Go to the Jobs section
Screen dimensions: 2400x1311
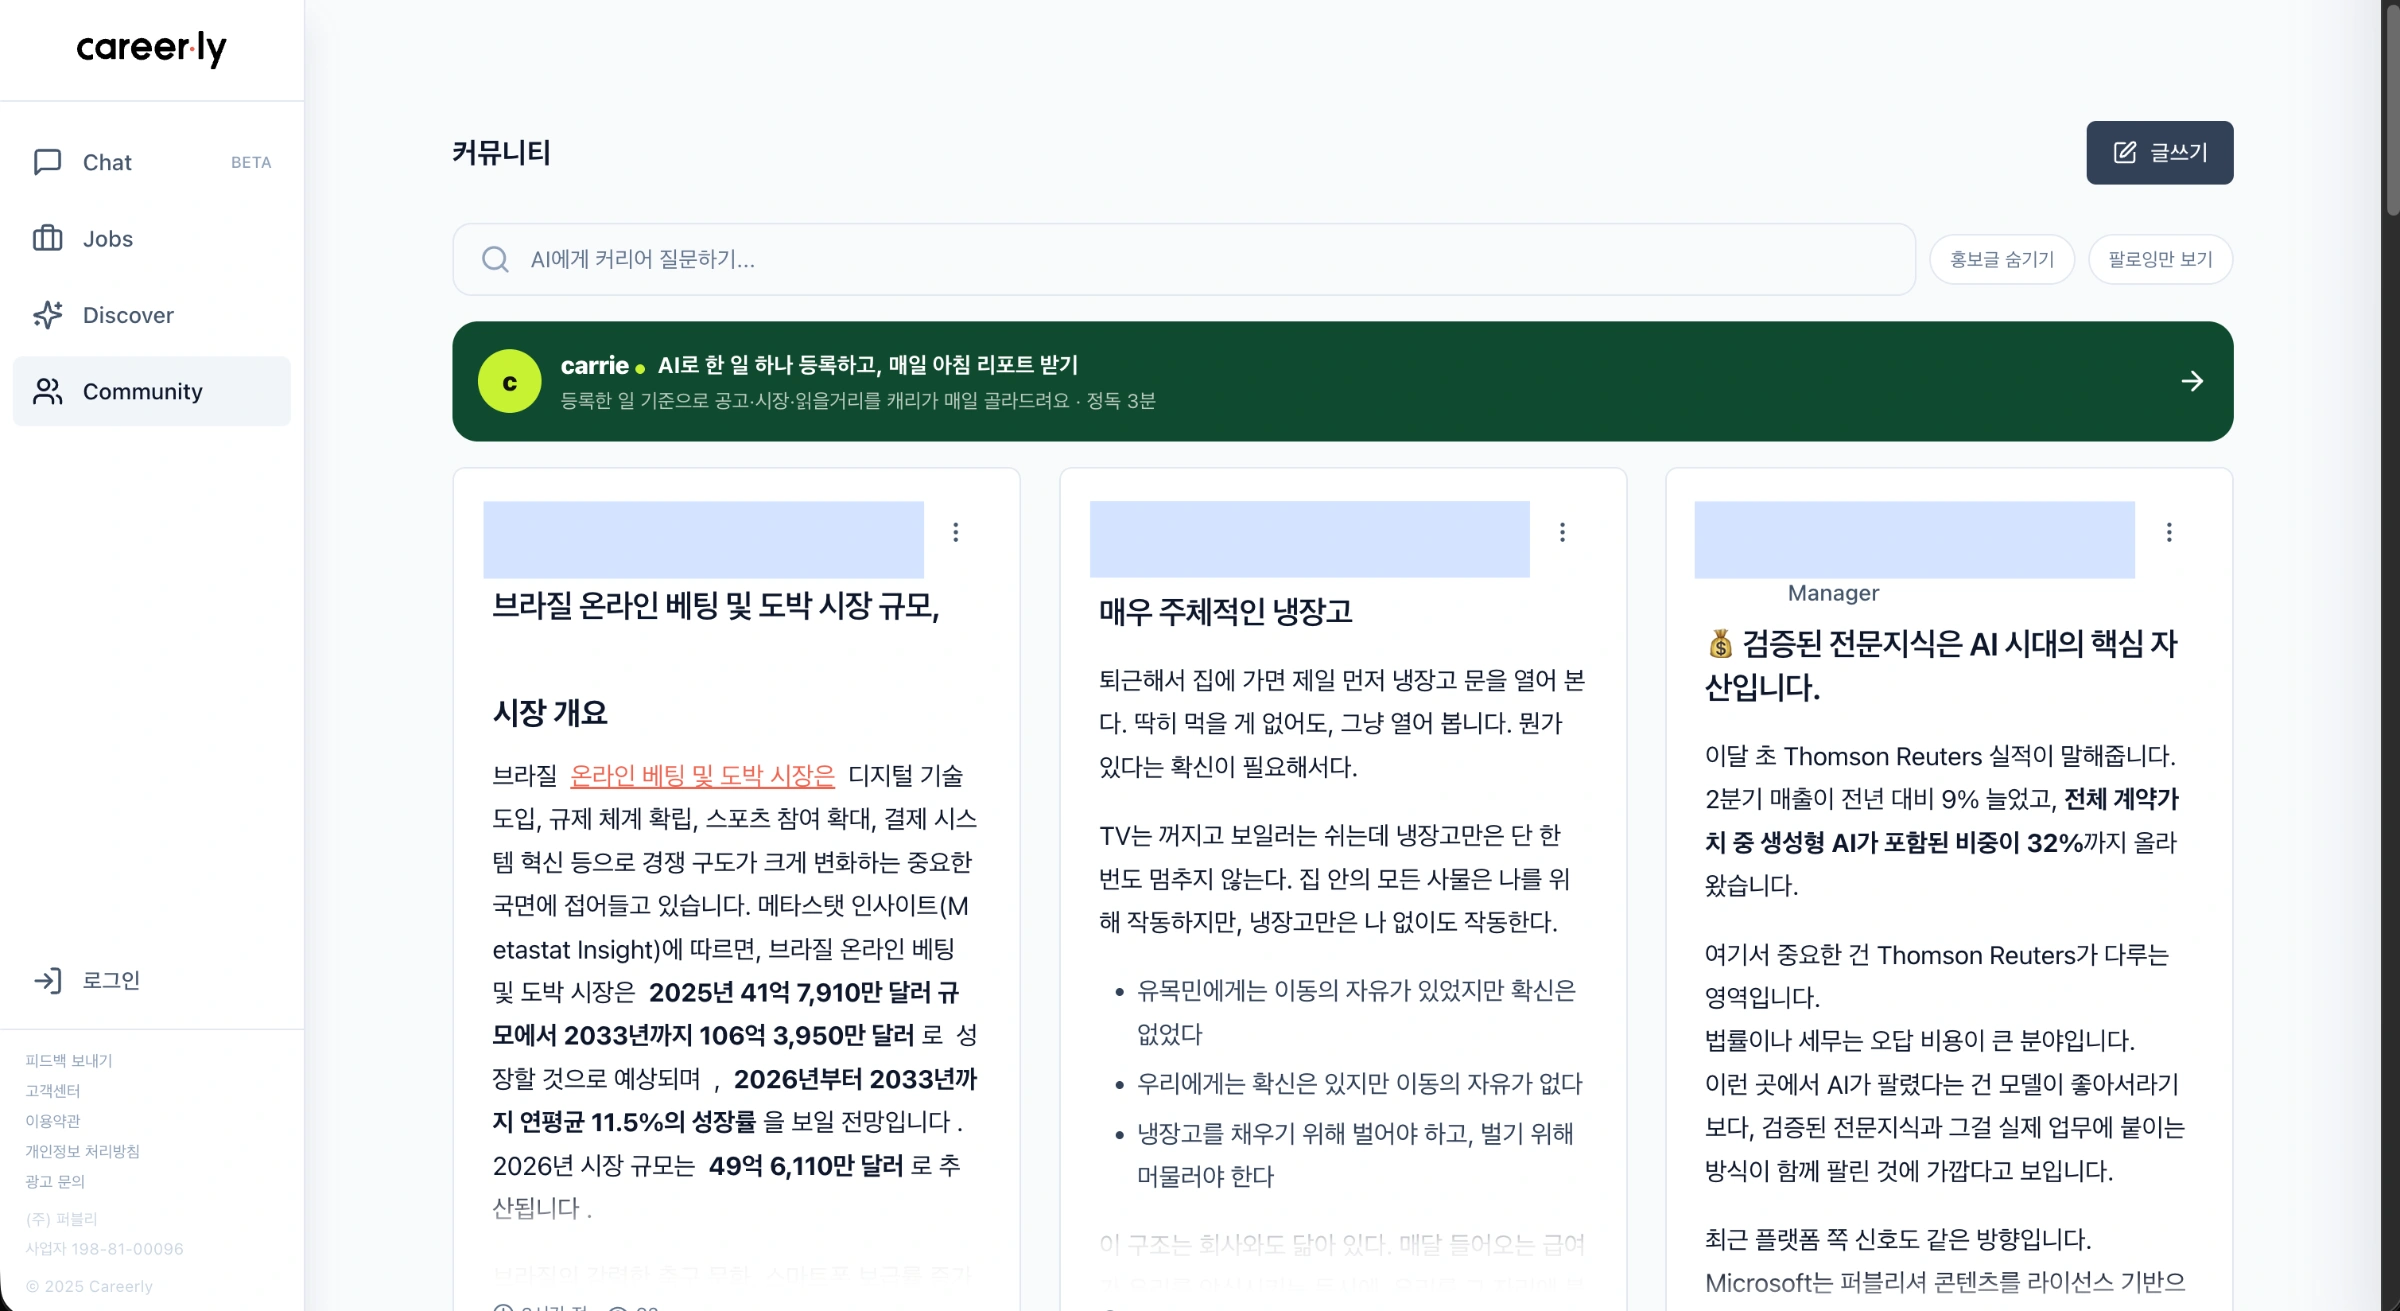point(152,238)
